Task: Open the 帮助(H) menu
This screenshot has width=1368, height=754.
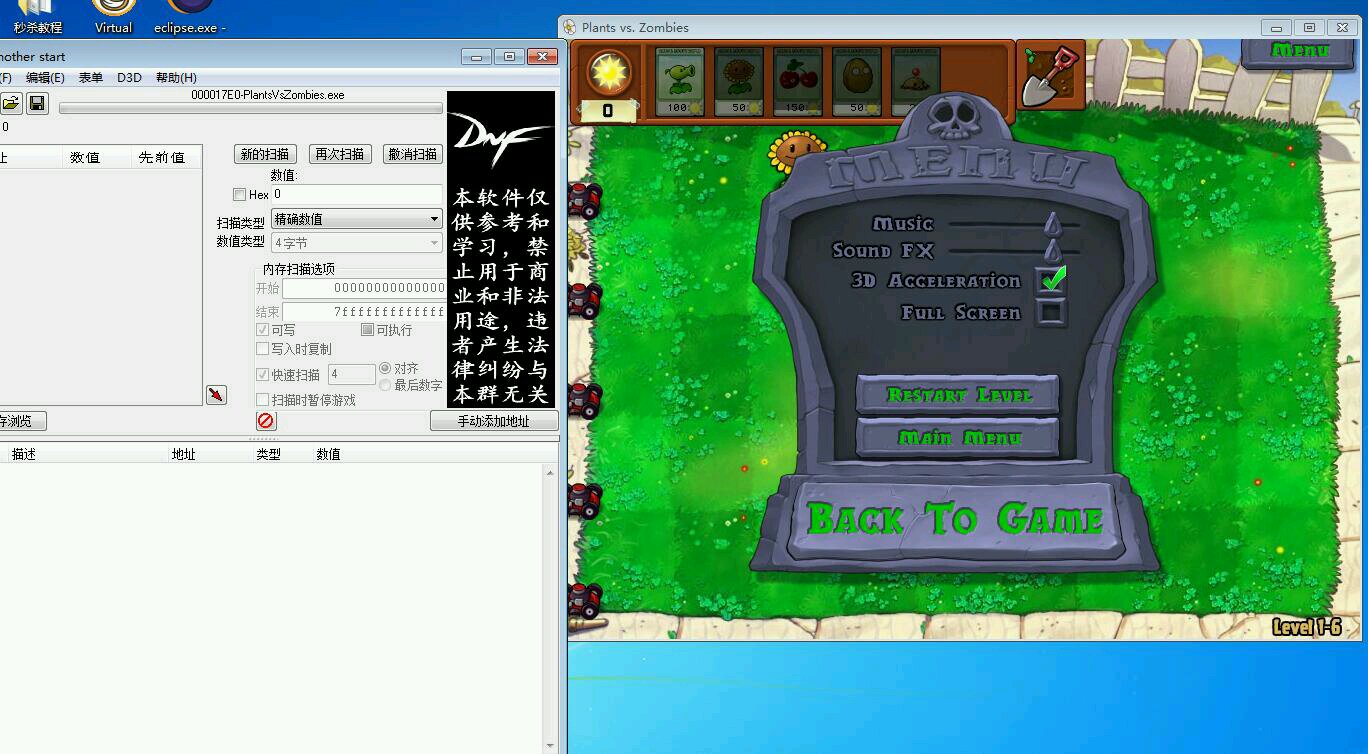Action: pyautogui.click(x=176, y=77)
